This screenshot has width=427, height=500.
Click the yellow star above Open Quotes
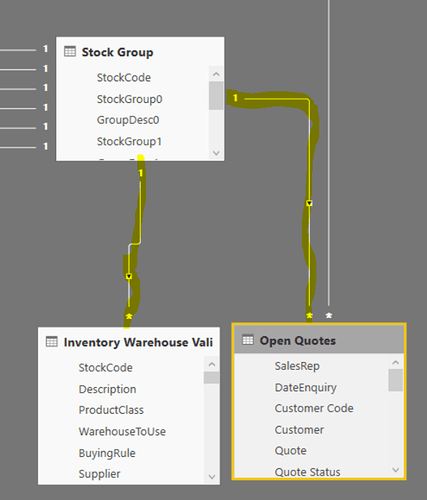pyautogui.click(x=309, y=315)
